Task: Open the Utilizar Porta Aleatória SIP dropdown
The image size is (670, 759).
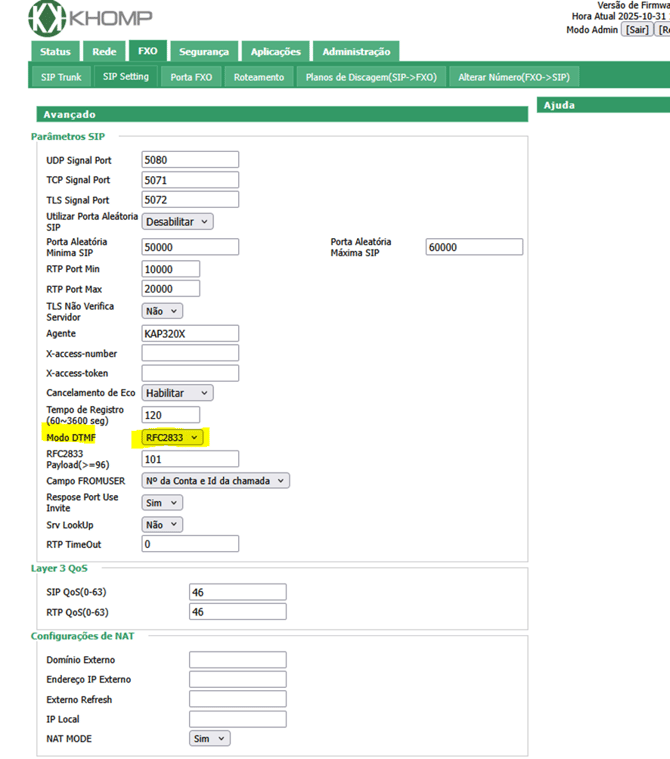Action: tap(177, 221)
